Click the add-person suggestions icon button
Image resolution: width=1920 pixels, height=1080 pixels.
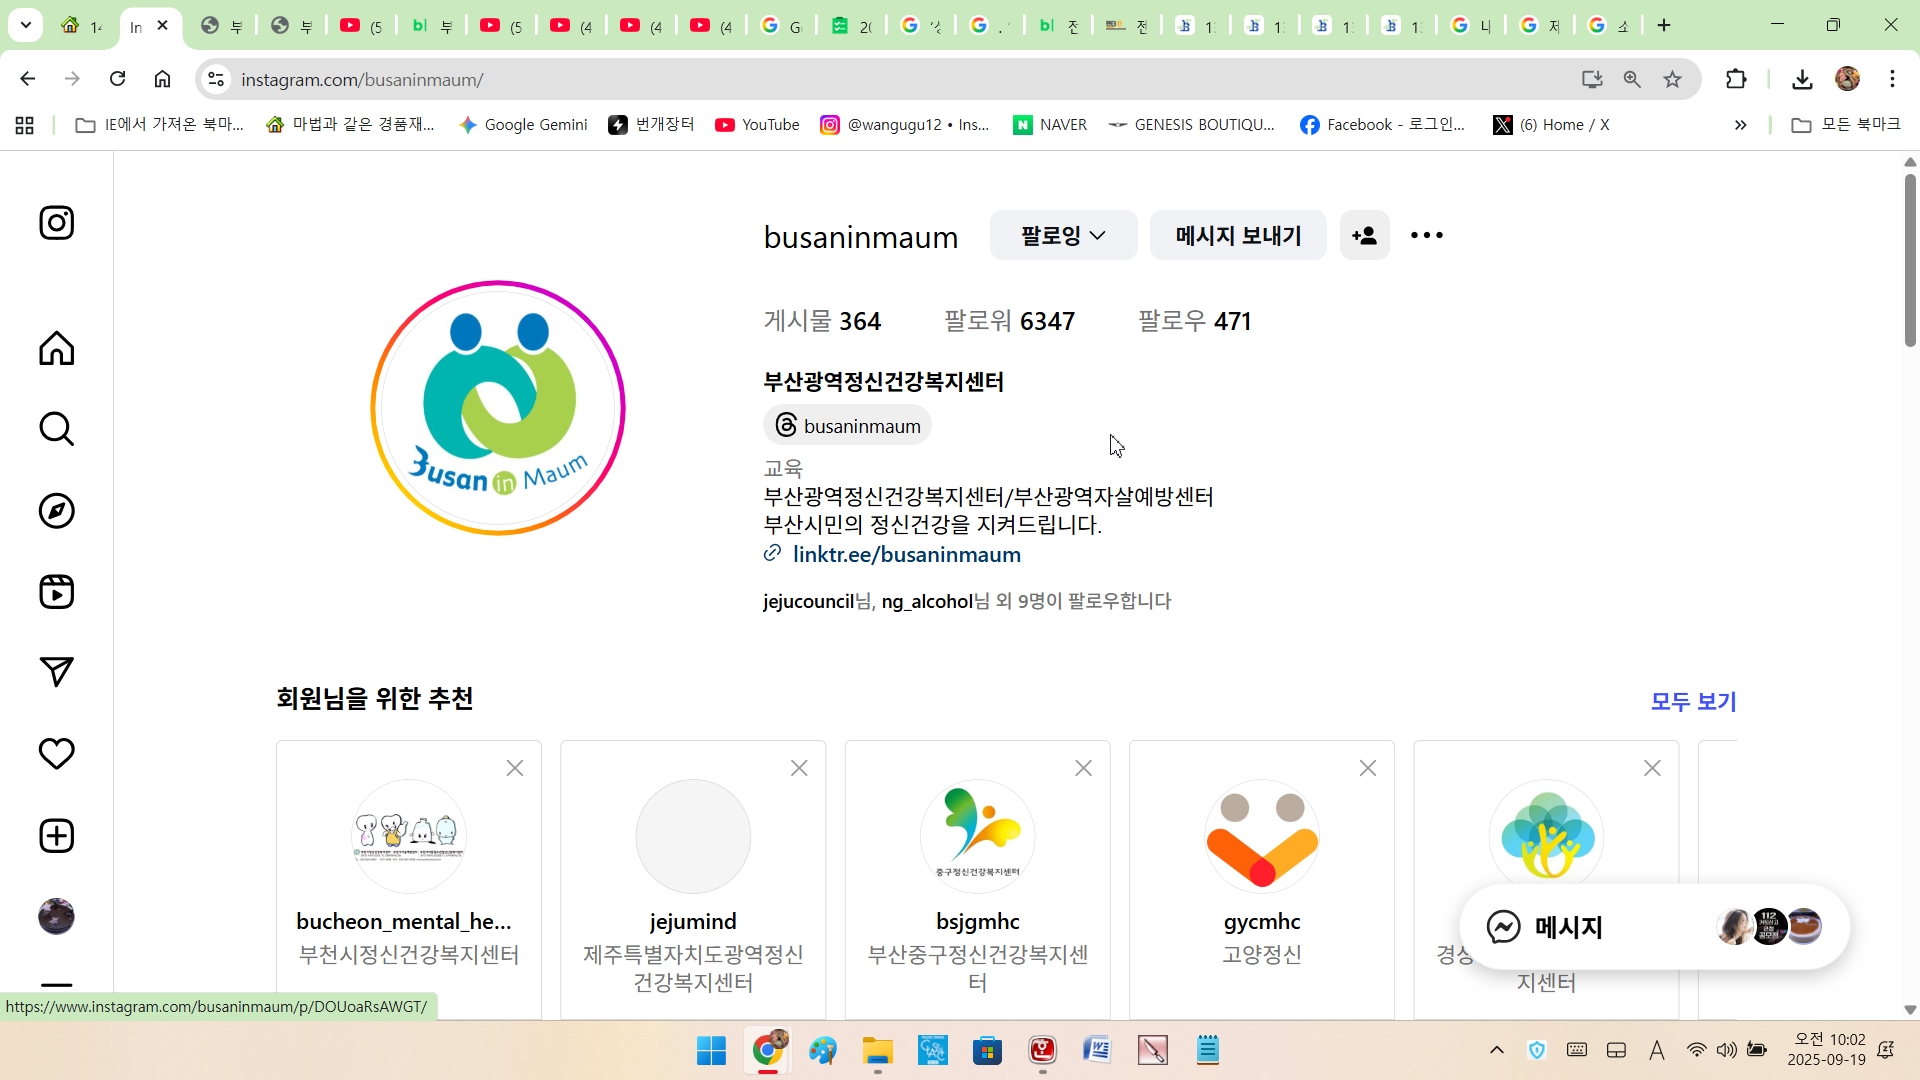(x=1364, y=236)
